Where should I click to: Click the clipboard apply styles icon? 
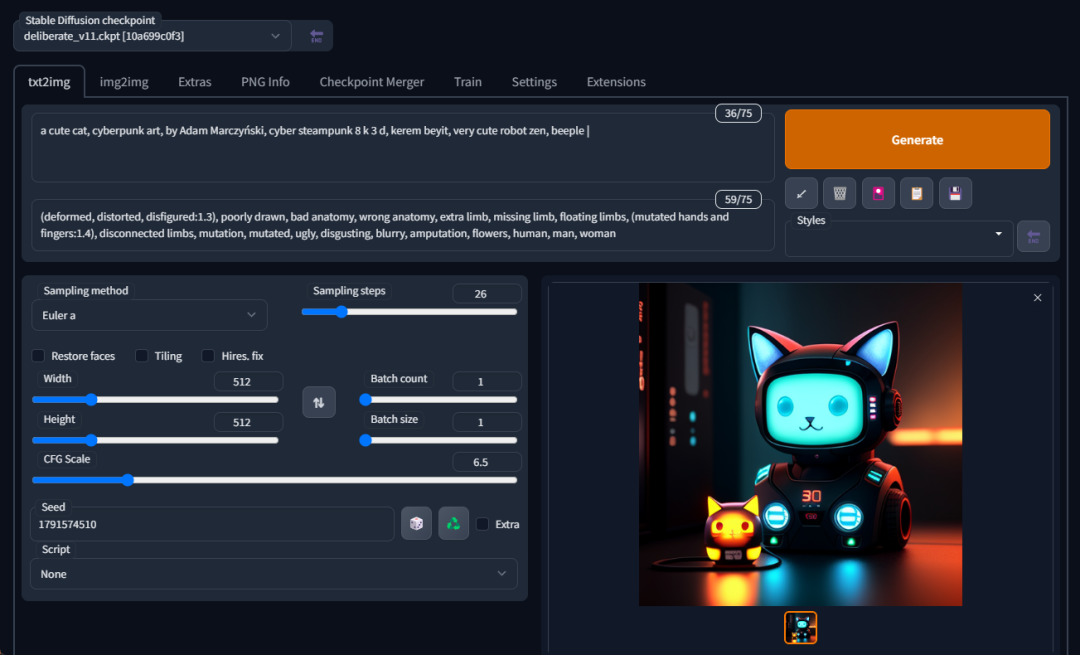coord(917,194)
